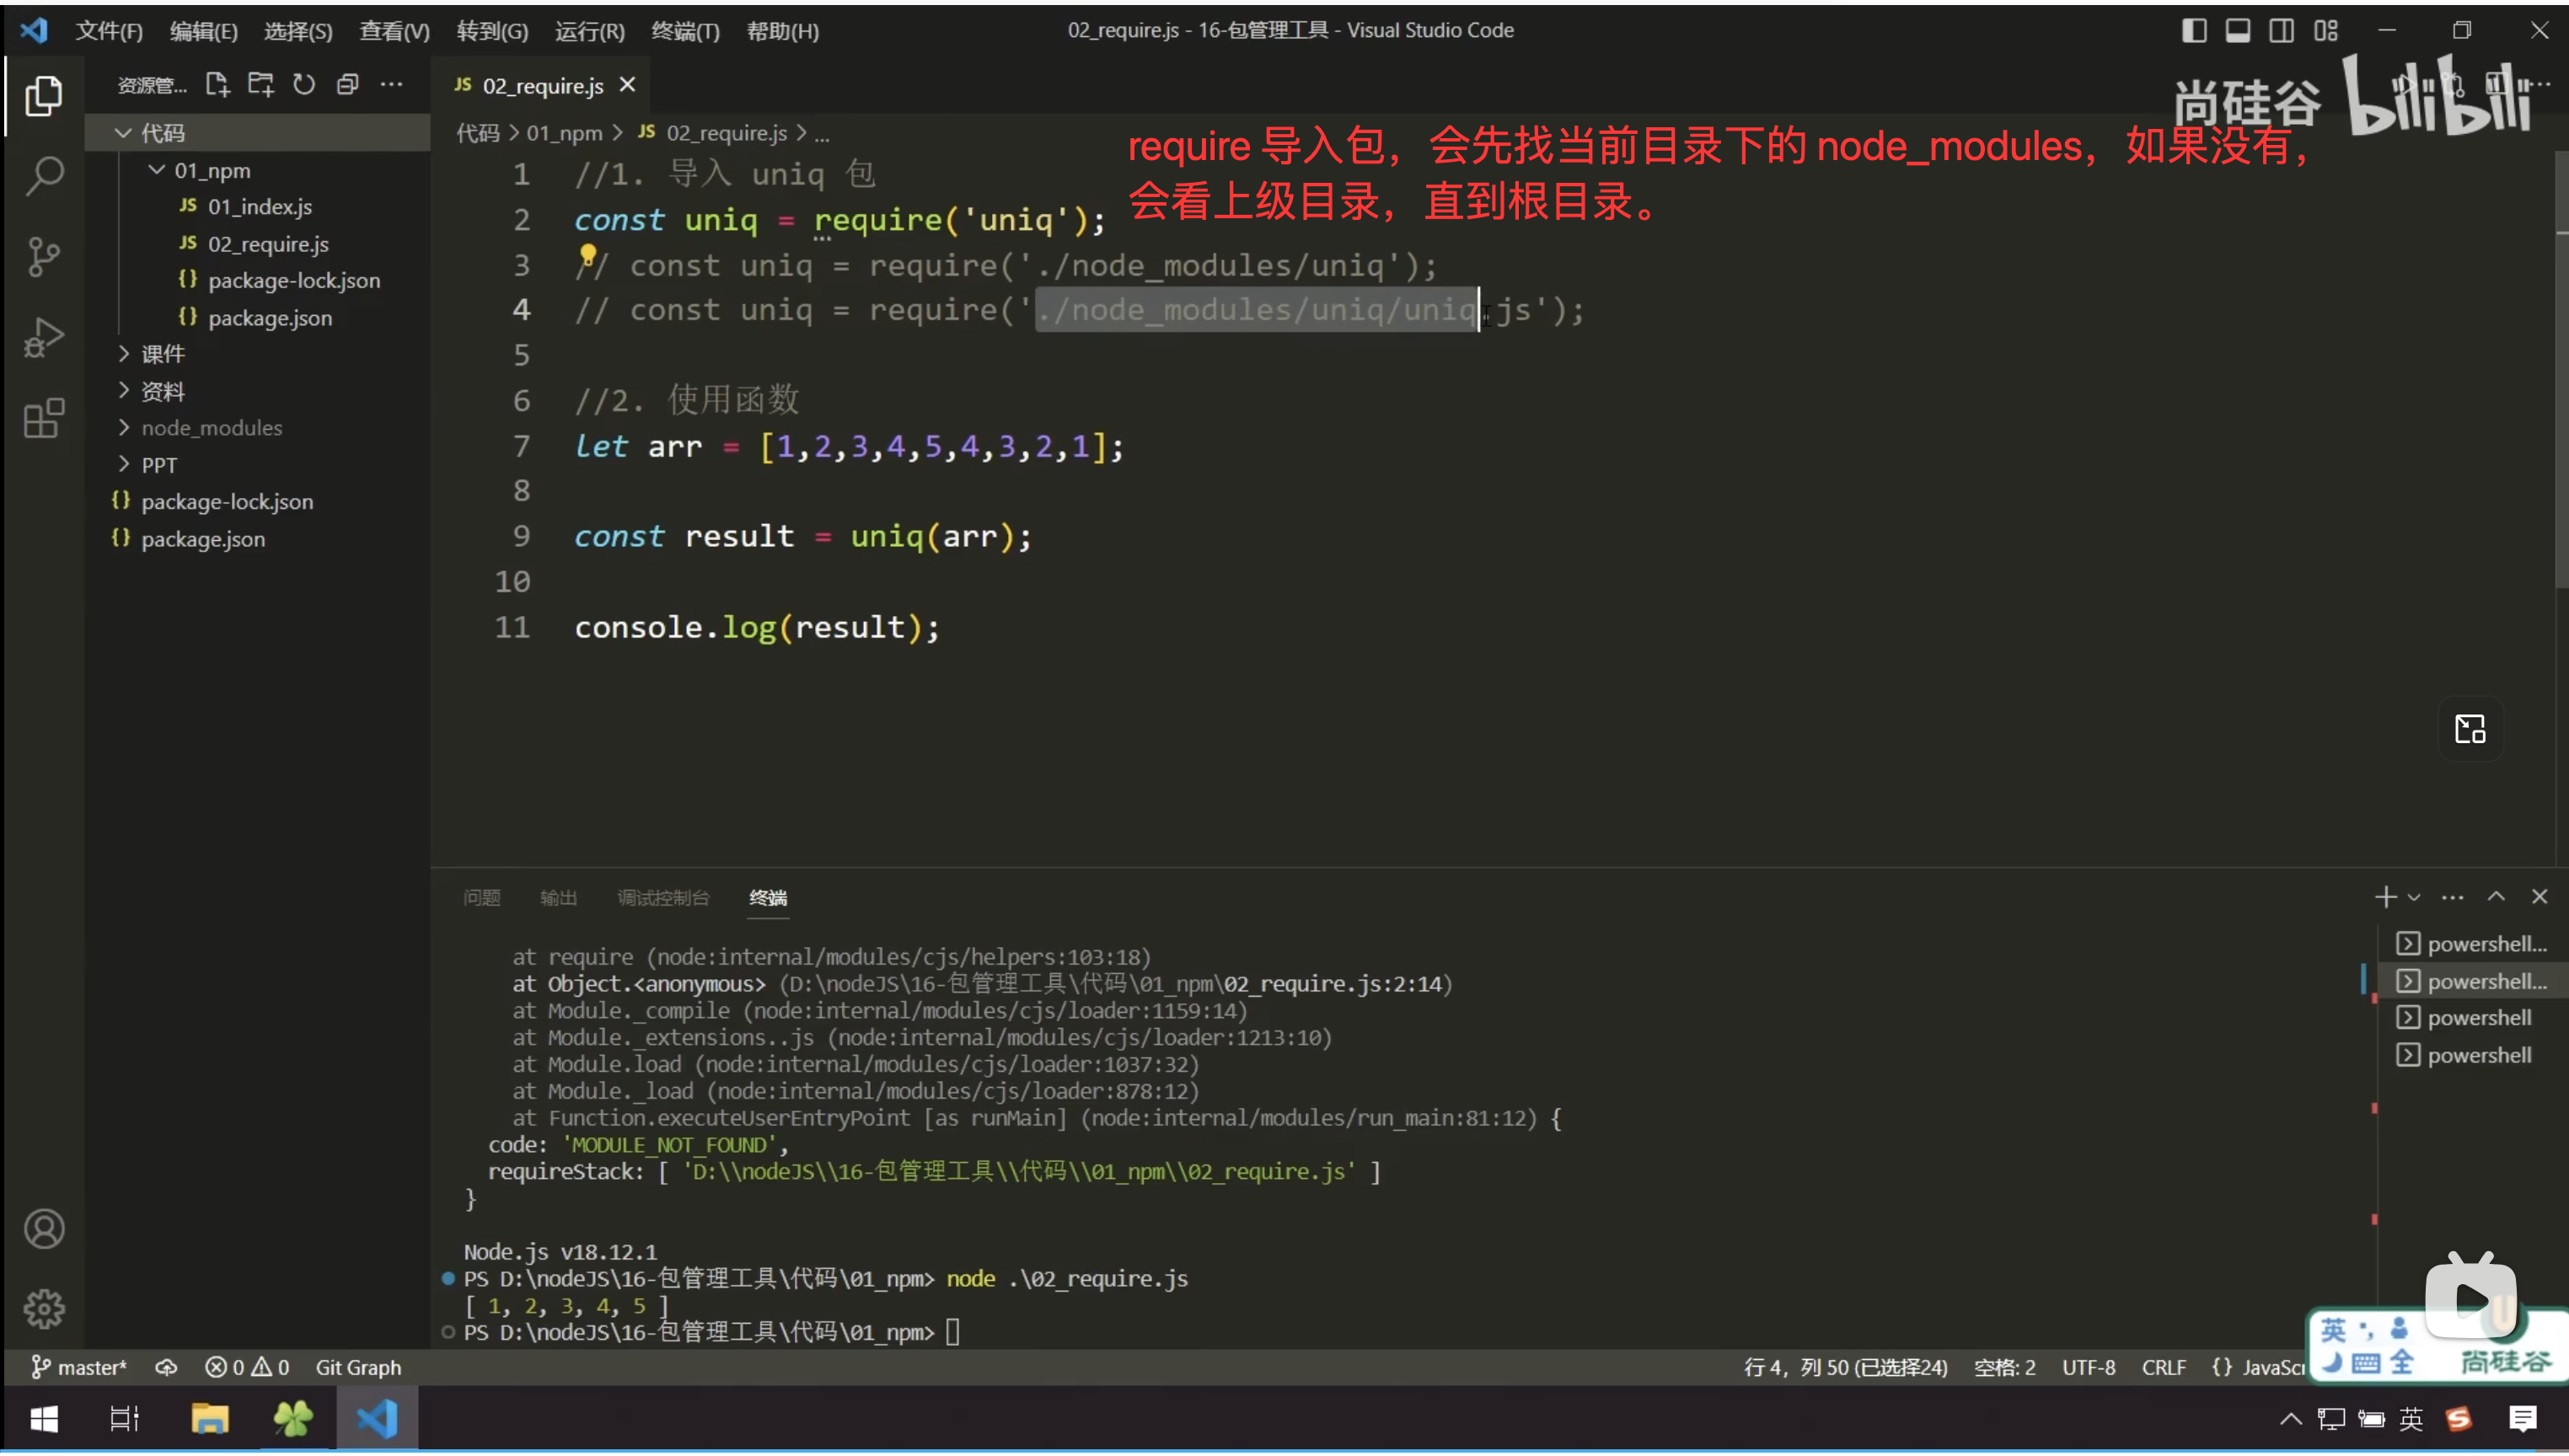Switch to the 调试控制台 panel tab

663,898
